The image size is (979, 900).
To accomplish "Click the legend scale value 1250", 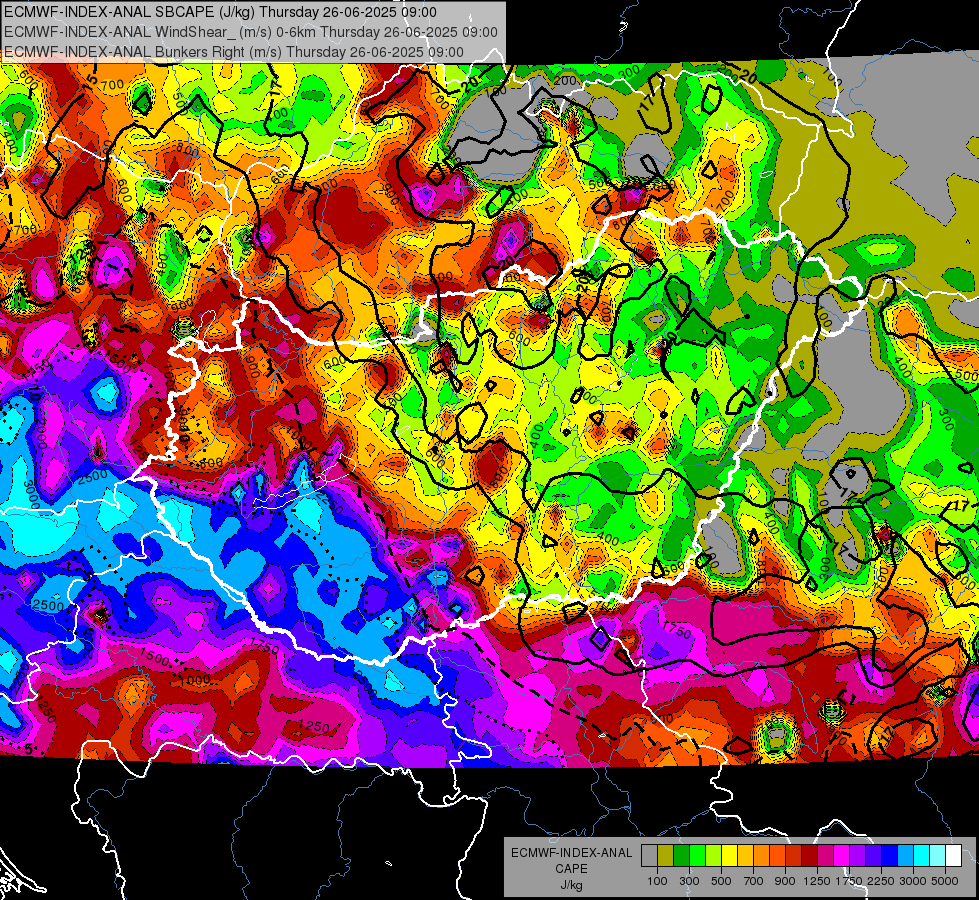I will pos(817,881).
